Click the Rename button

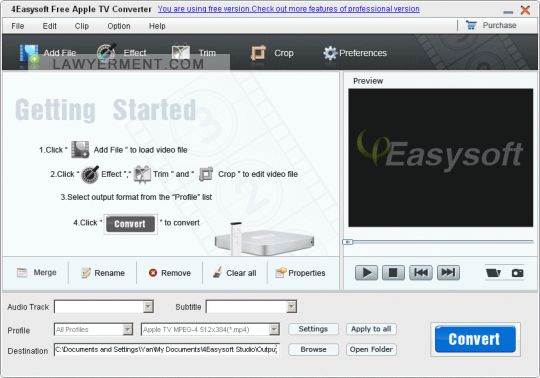103,273
